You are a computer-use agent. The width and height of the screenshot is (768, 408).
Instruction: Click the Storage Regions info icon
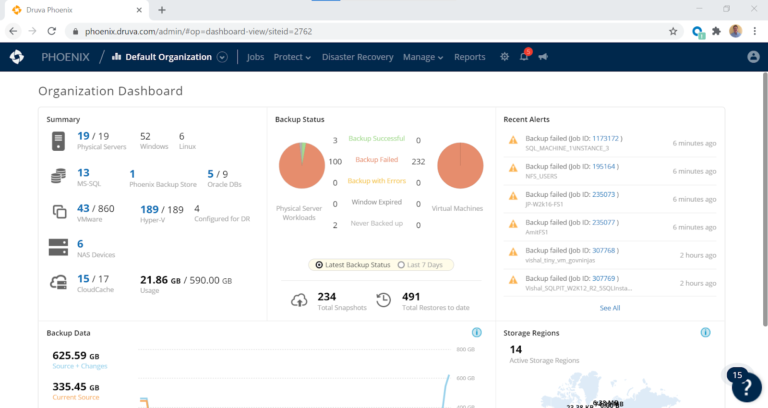pos(705,332)
